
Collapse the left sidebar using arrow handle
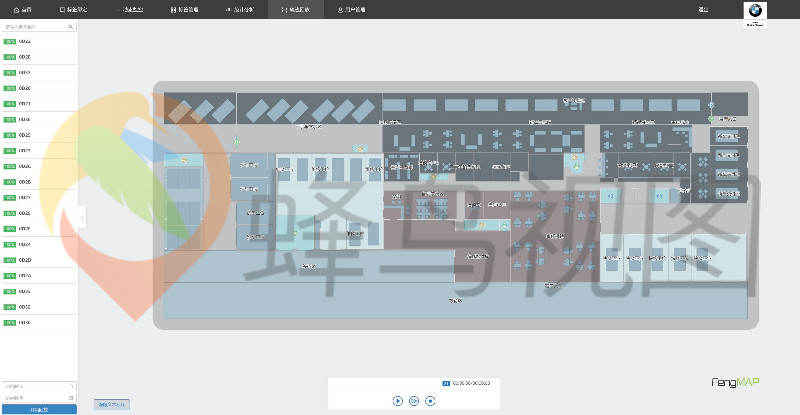(80, 216)
